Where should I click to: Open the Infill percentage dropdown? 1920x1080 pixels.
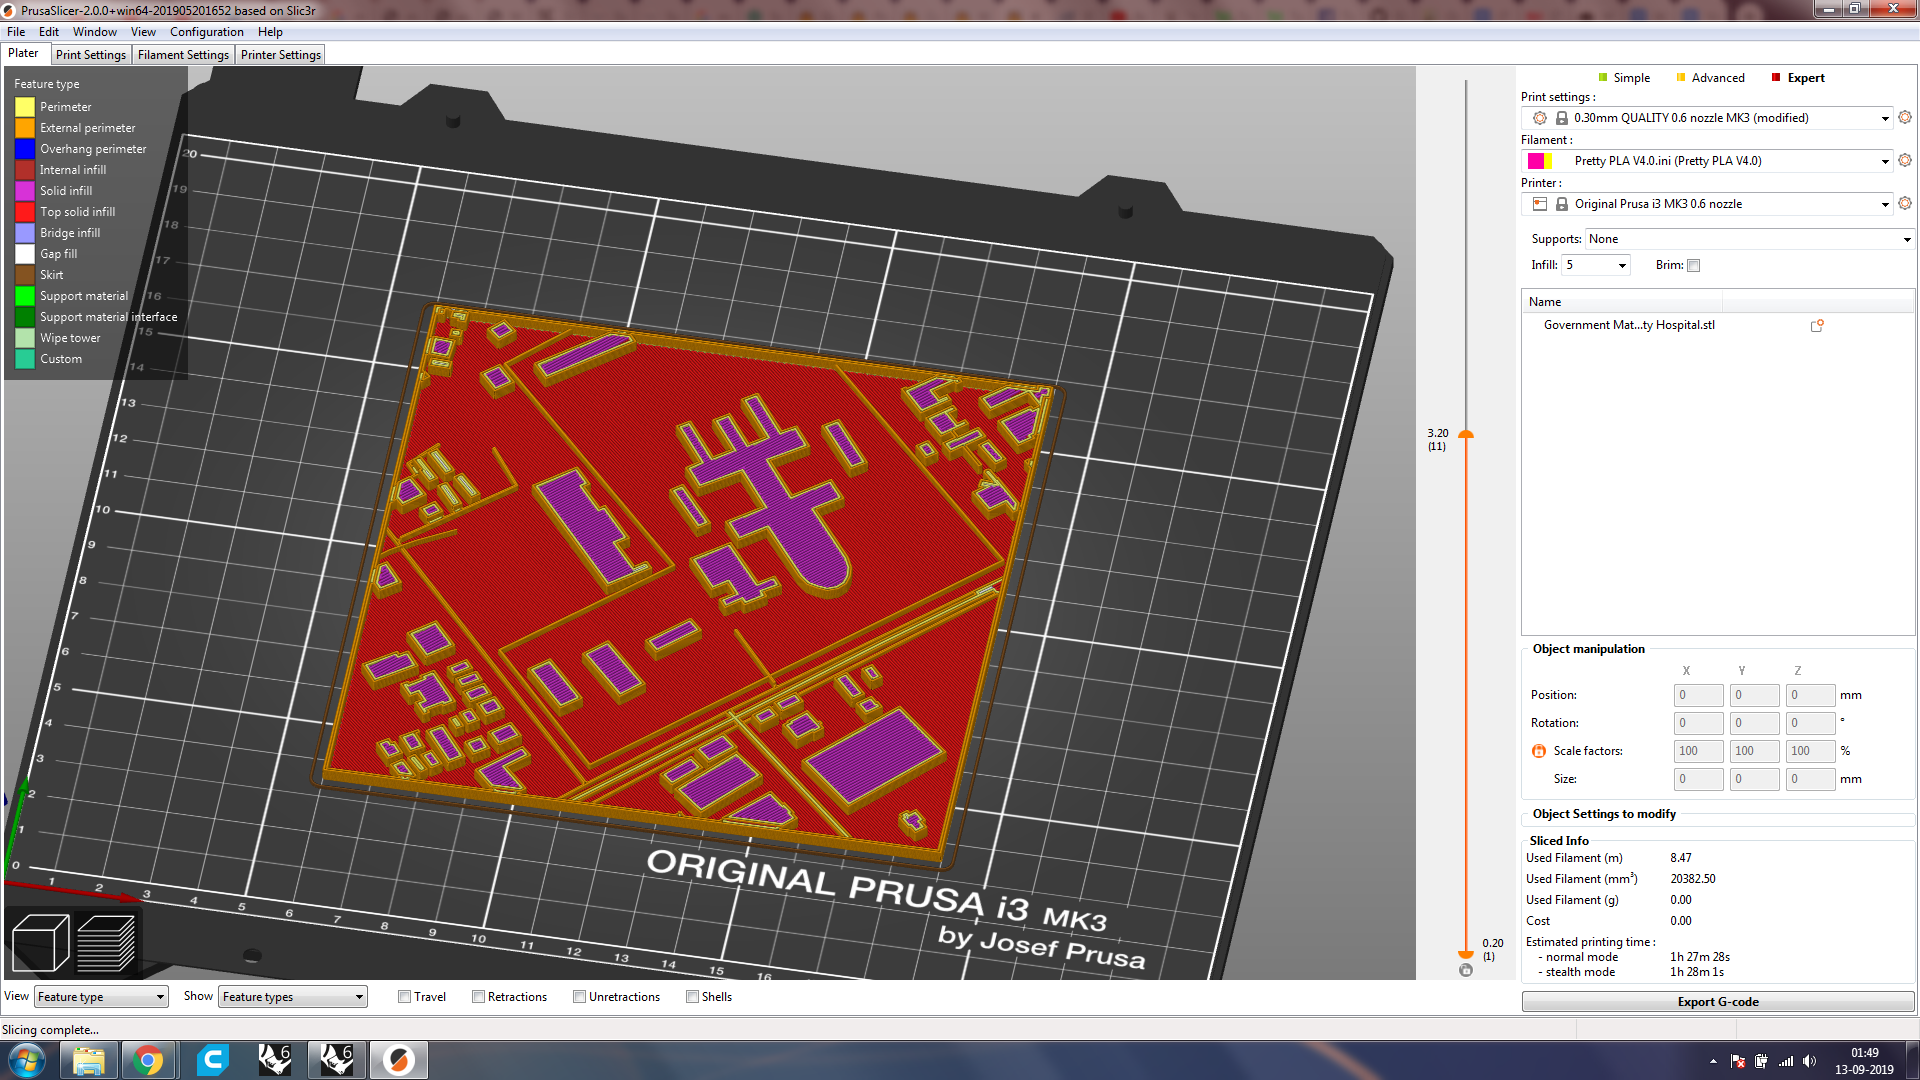click(x=1620, y=264)
